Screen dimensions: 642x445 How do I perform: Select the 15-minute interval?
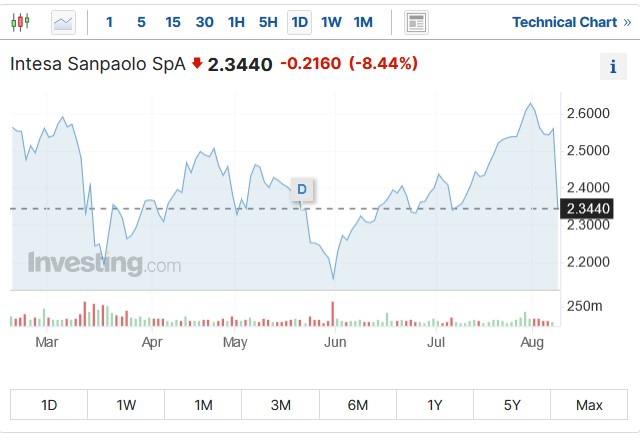click(173, 22)
